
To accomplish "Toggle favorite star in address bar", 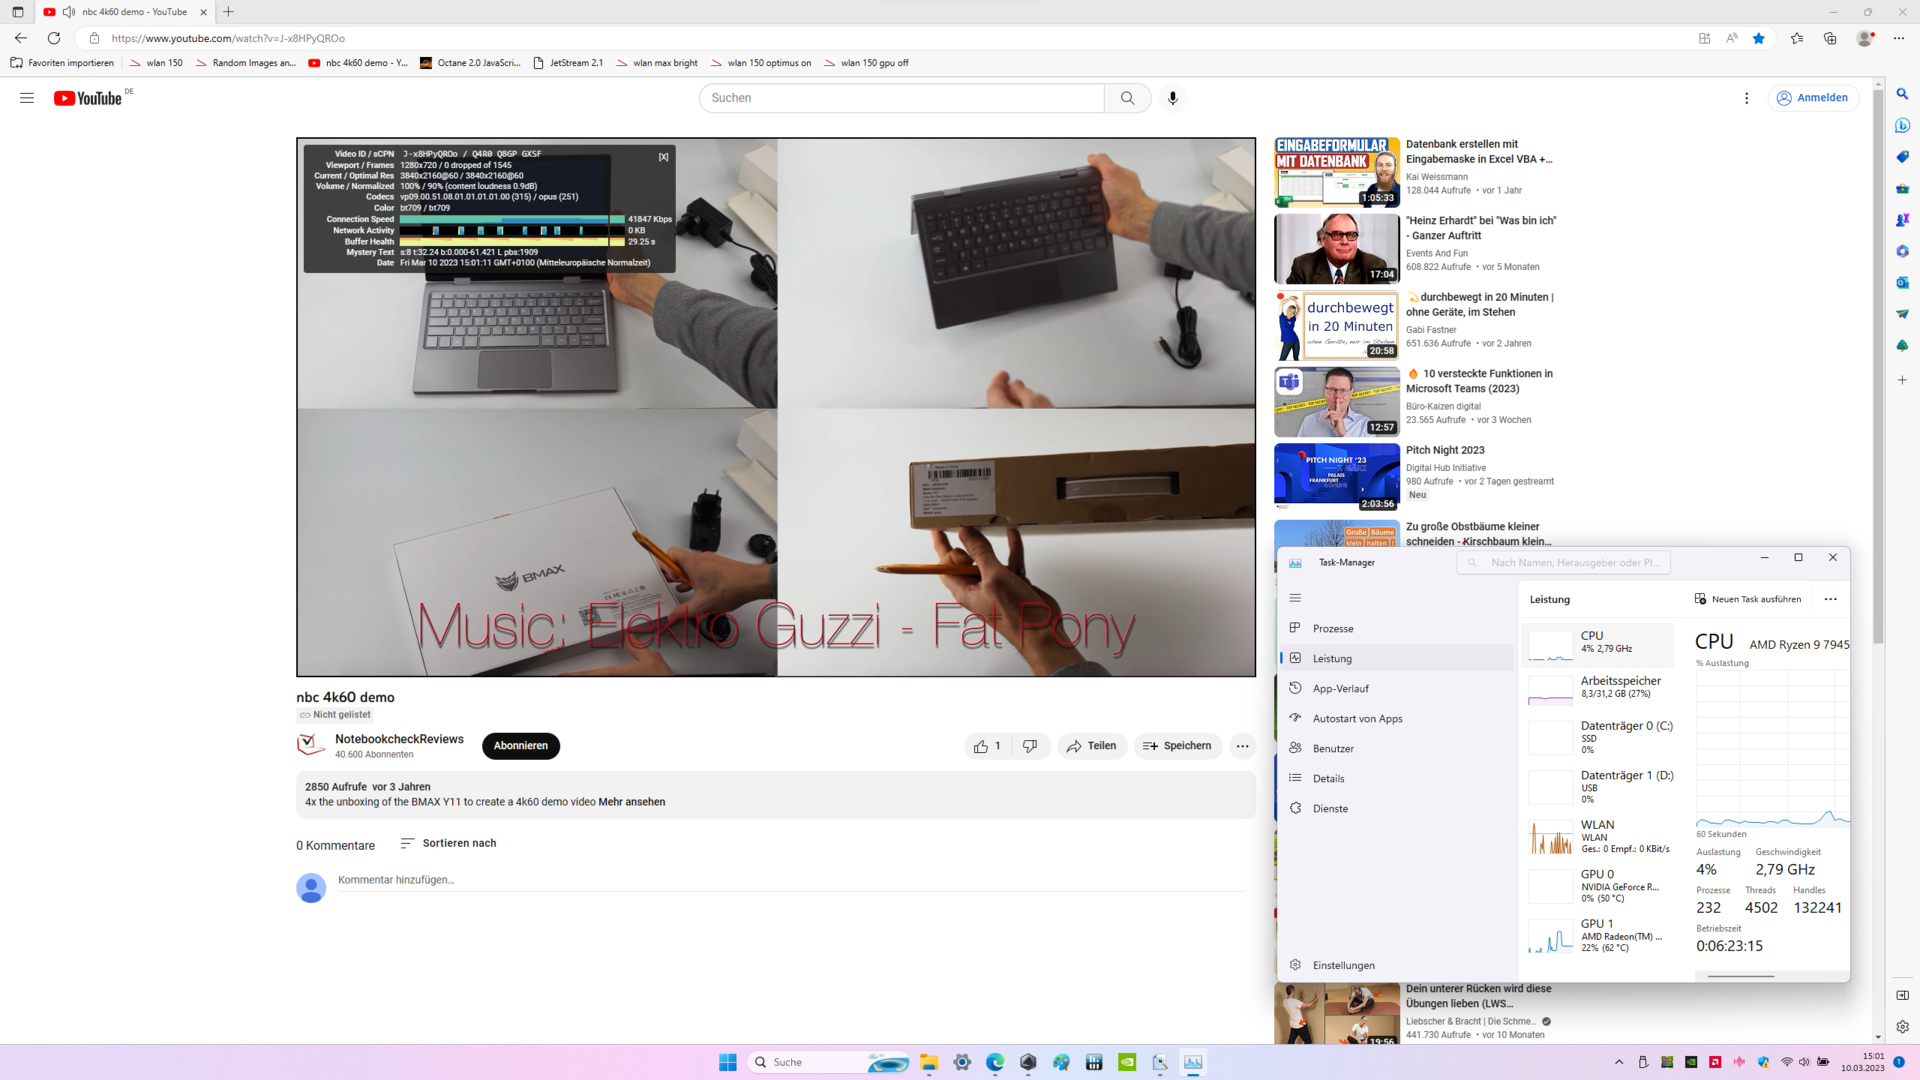I will (1758, 38).
